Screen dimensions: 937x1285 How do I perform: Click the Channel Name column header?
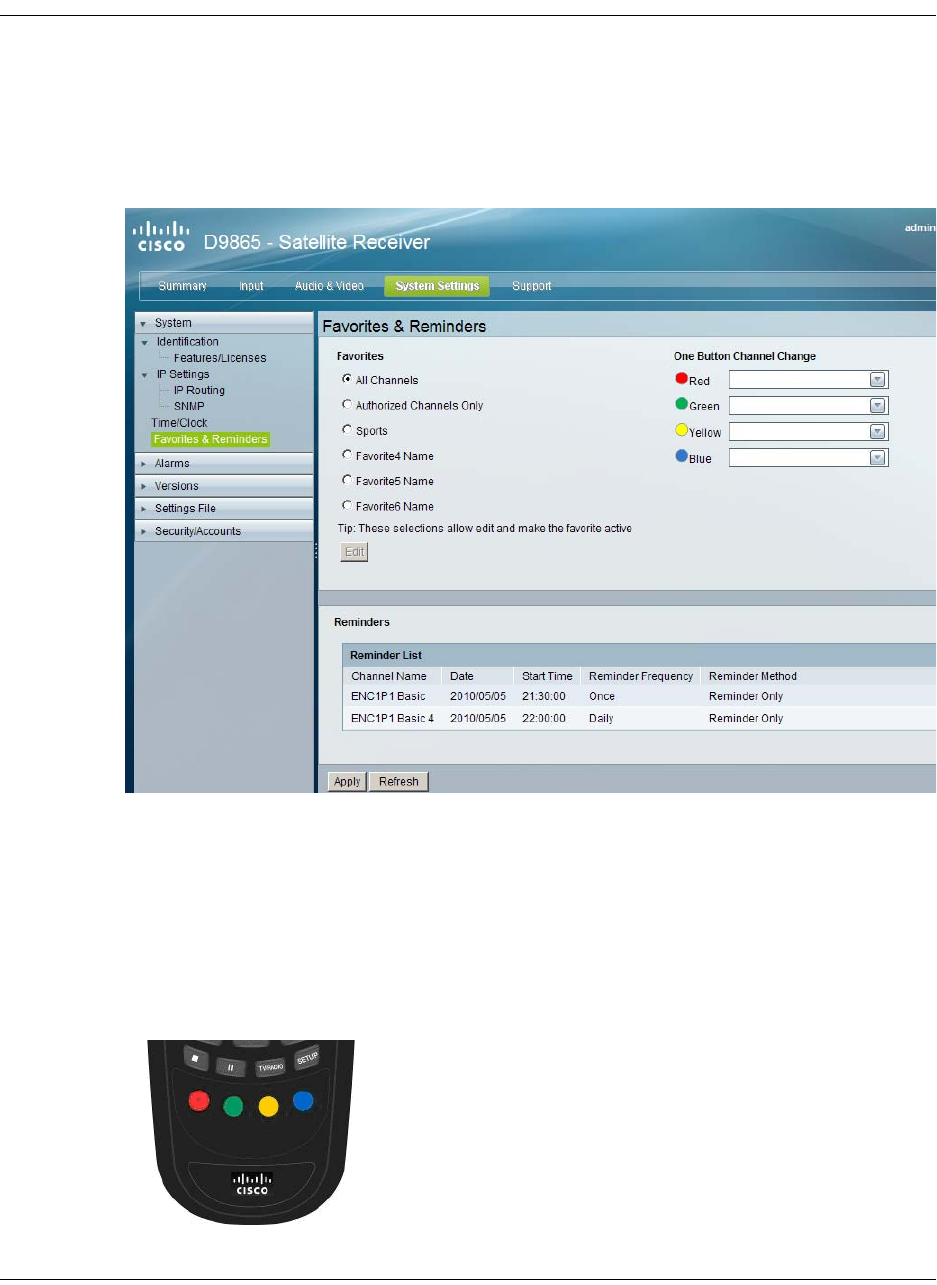[388, 676]
